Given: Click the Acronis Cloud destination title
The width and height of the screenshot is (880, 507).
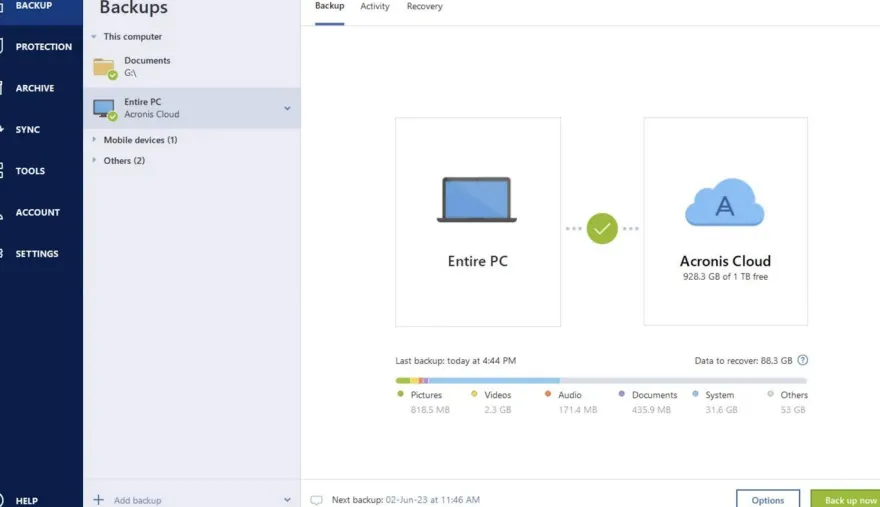Looking at the screenshot, I should [x=725, y=261].
